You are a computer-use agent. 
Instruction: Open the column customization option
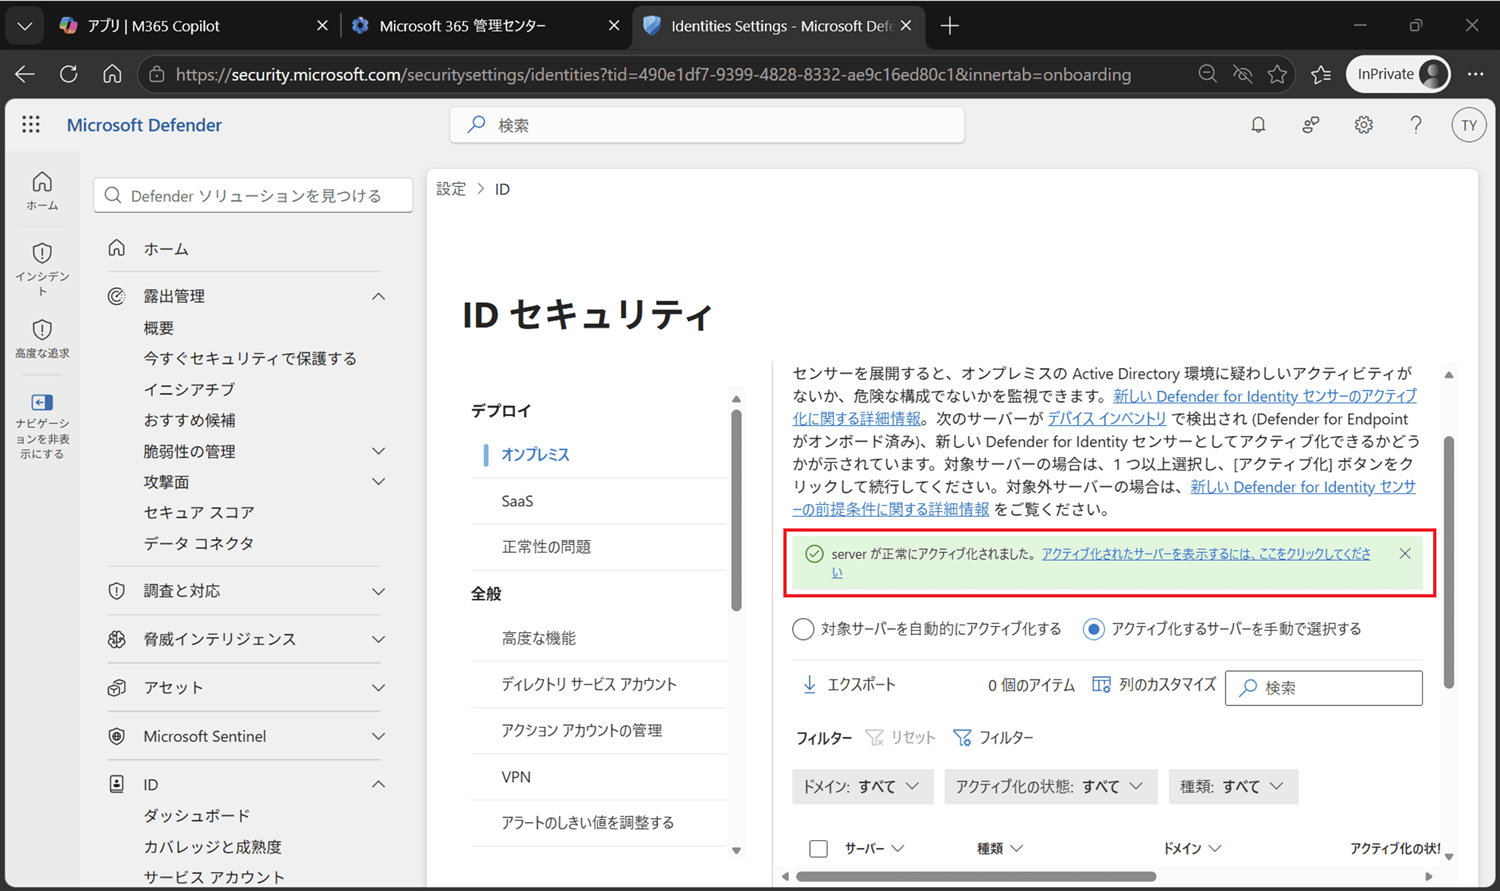[1154, 685]
